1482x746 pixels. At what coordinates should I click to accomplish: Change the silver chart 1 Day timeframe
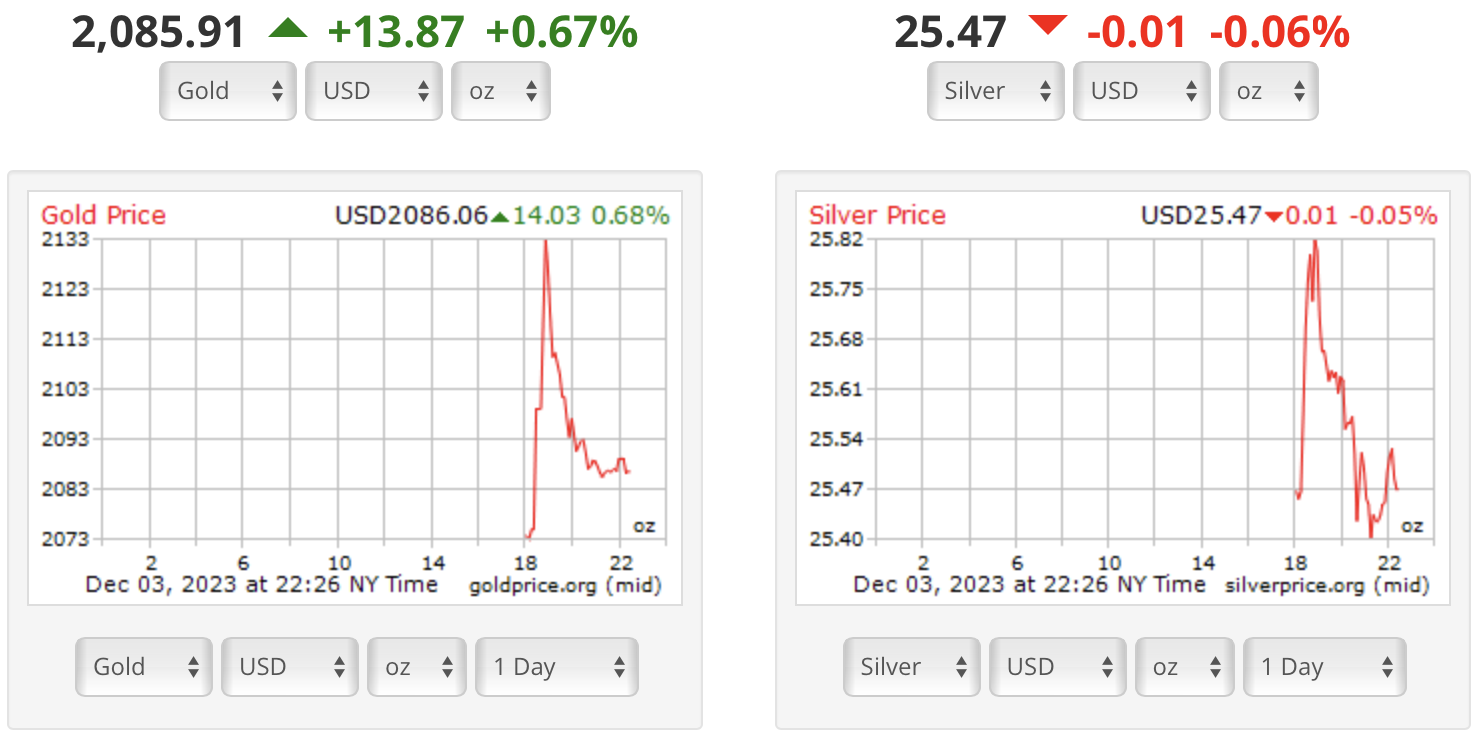(1325, 667)
